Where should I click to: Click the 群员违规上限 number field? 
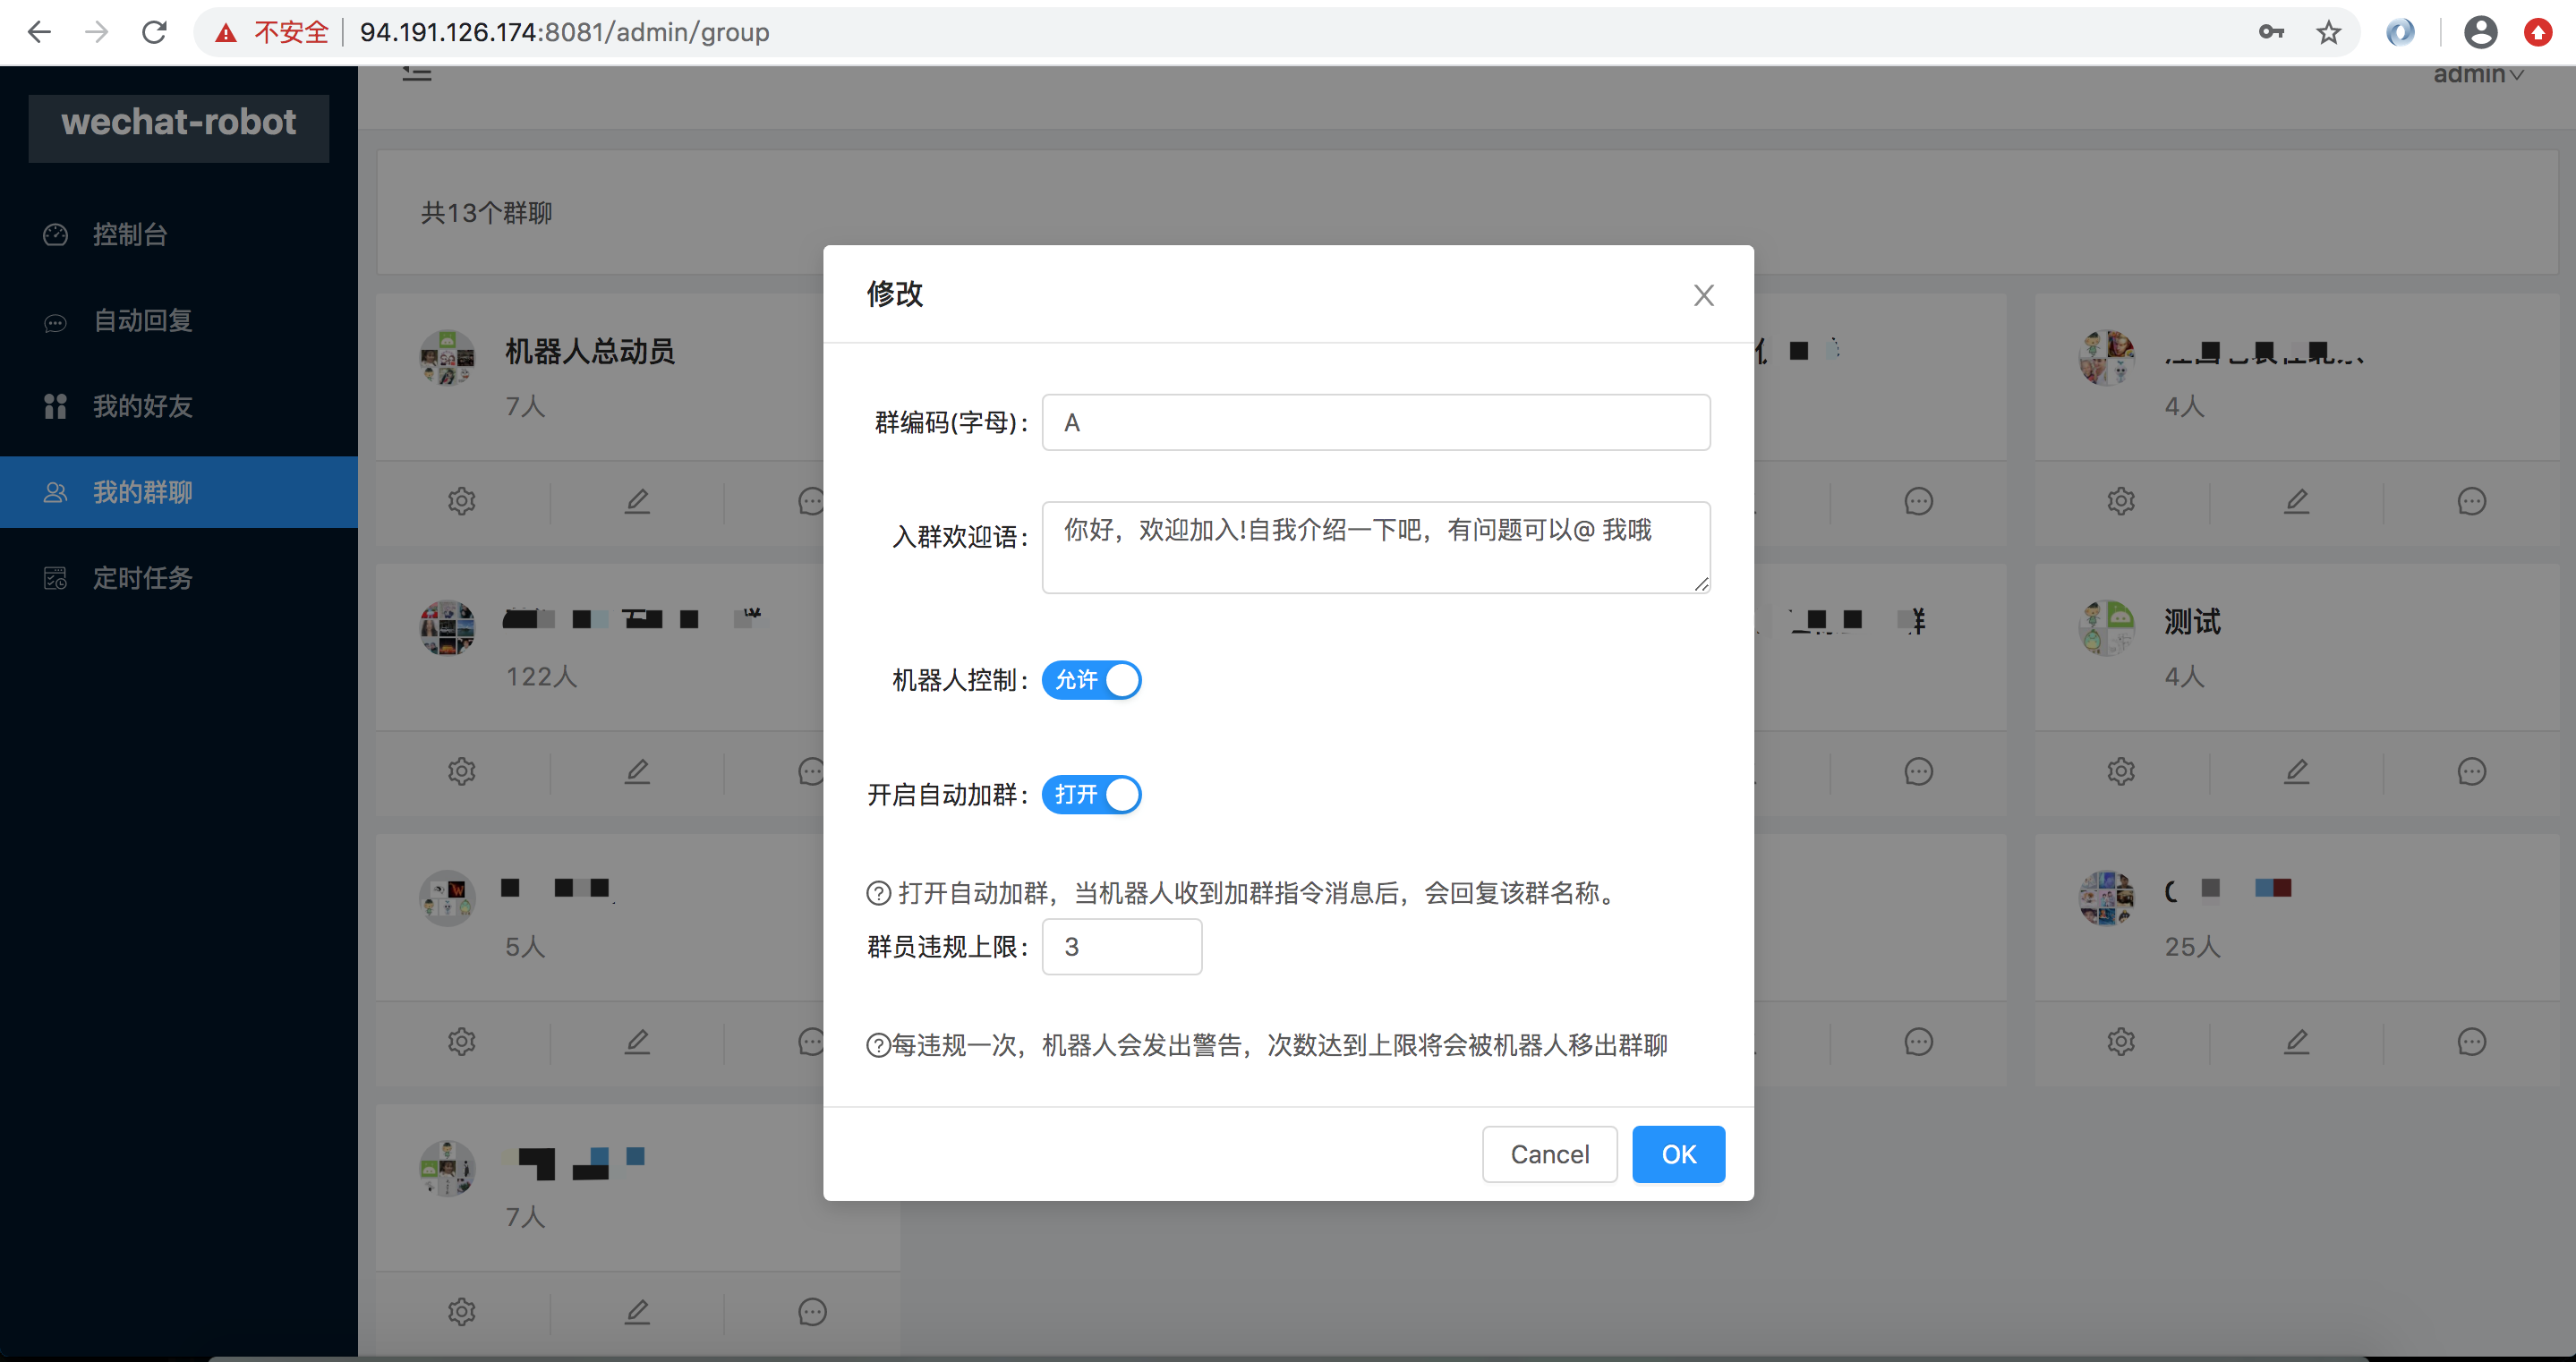1121,947
